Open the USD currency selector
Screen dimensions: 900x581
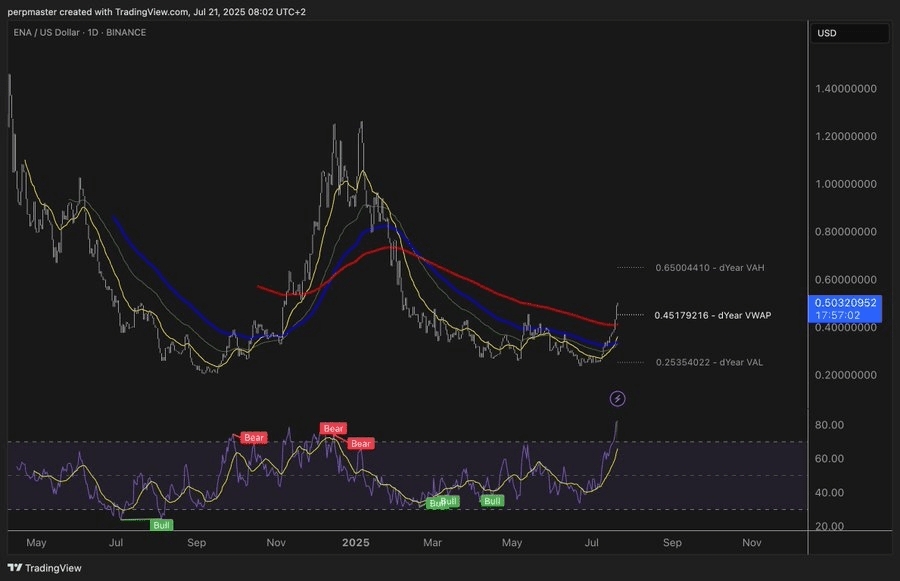(x=849, y=33)
